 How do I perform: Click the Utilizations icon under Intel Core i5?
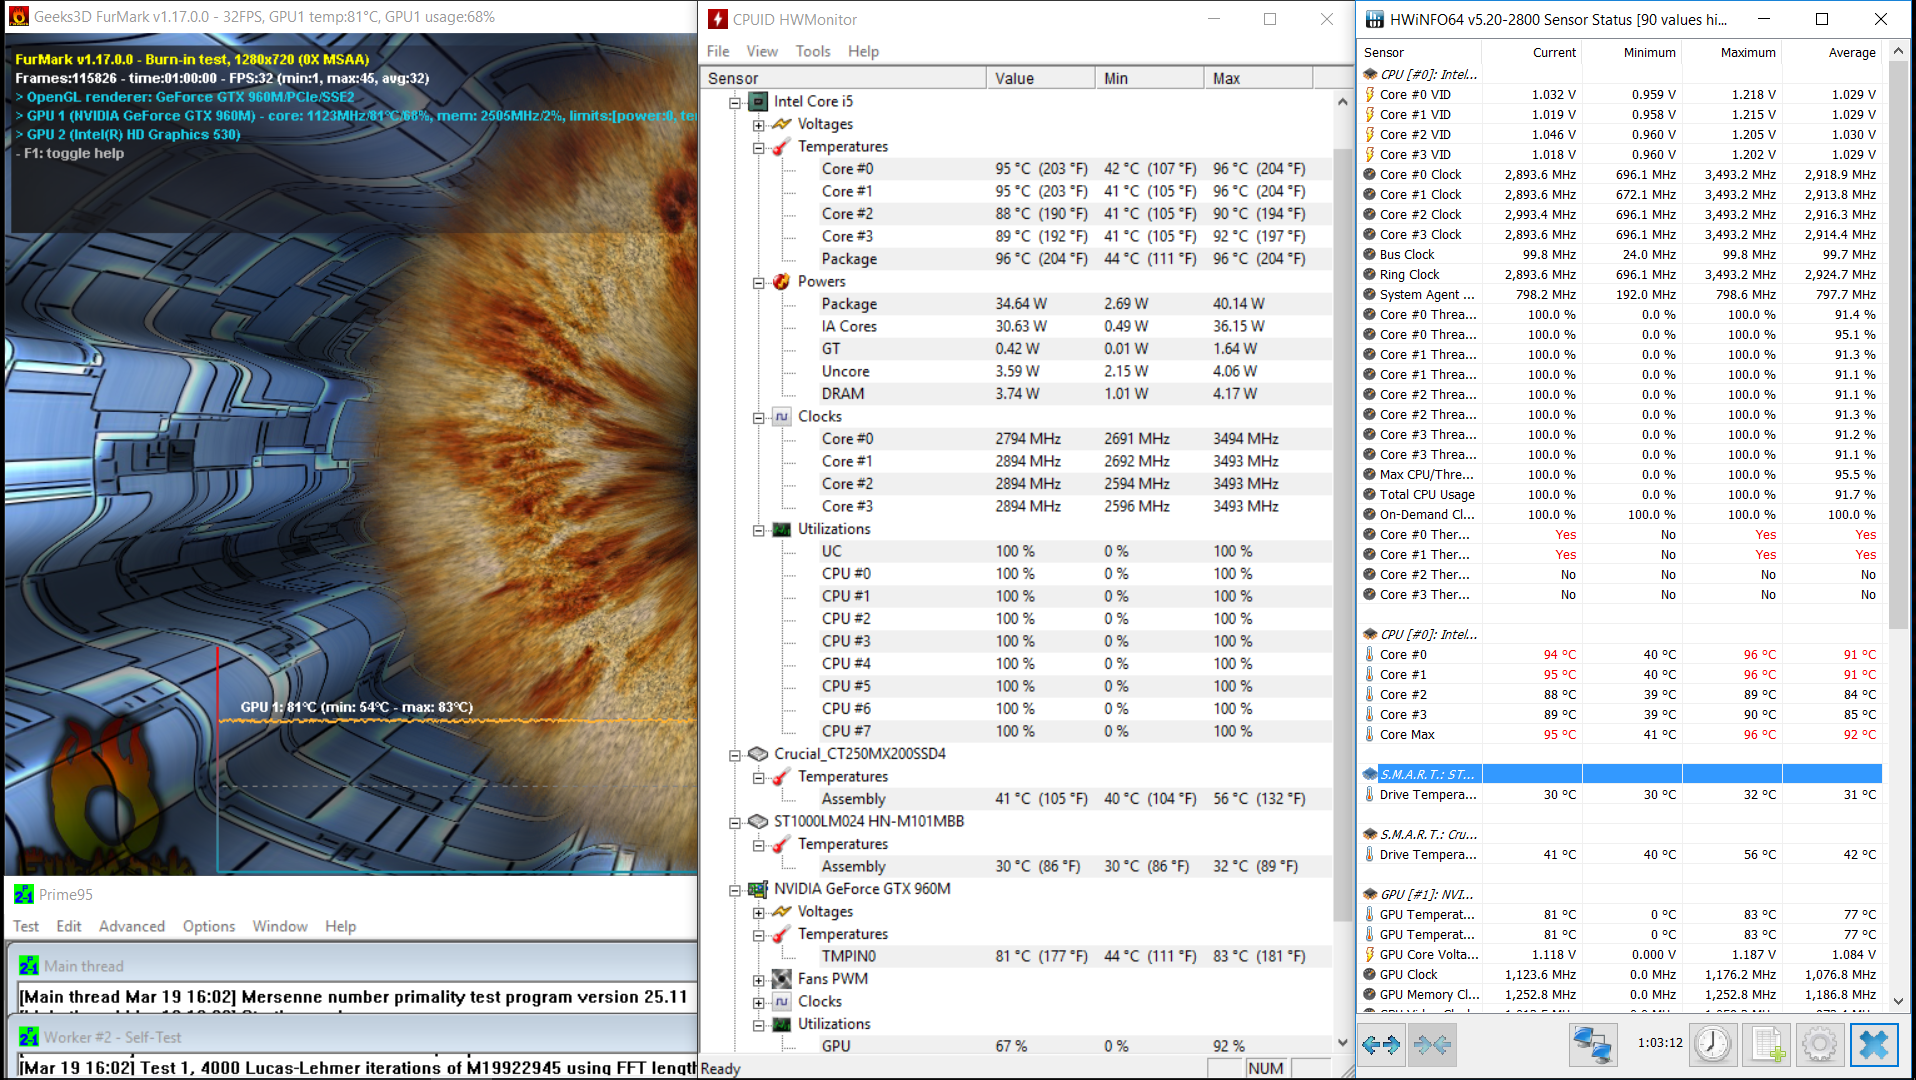point(782,529)
